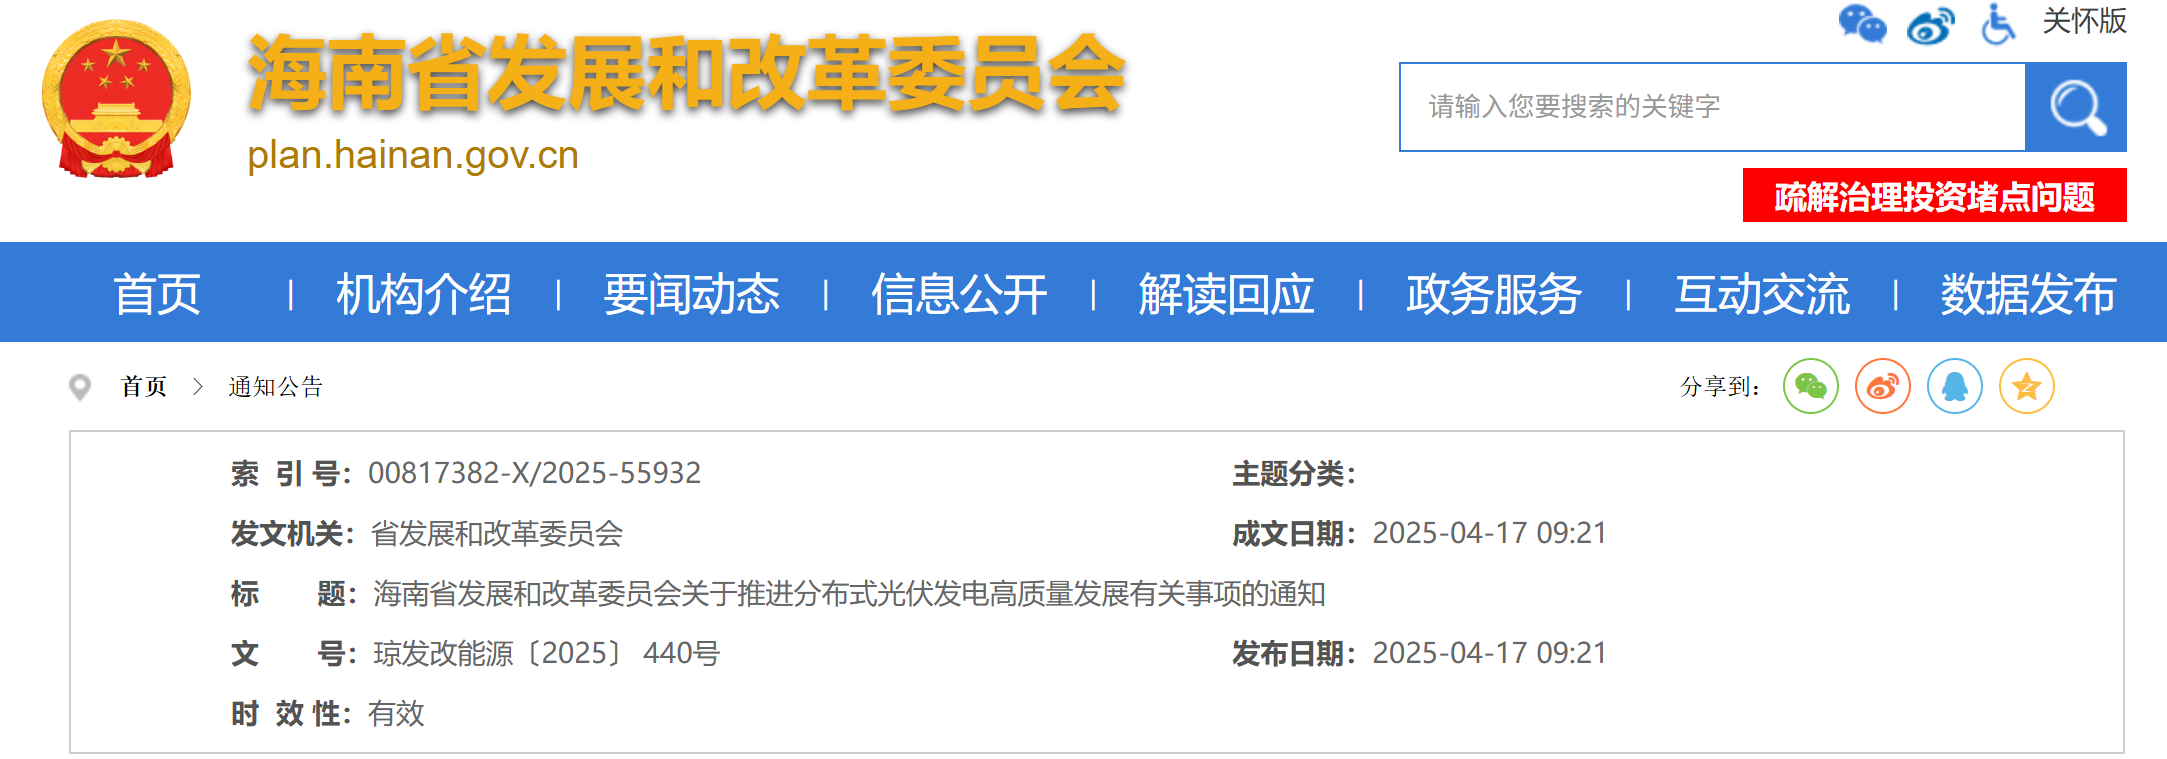Click the plan.hainan.gov.cn site address
This screenshot has height=759, width=2167.
(413, 155)
